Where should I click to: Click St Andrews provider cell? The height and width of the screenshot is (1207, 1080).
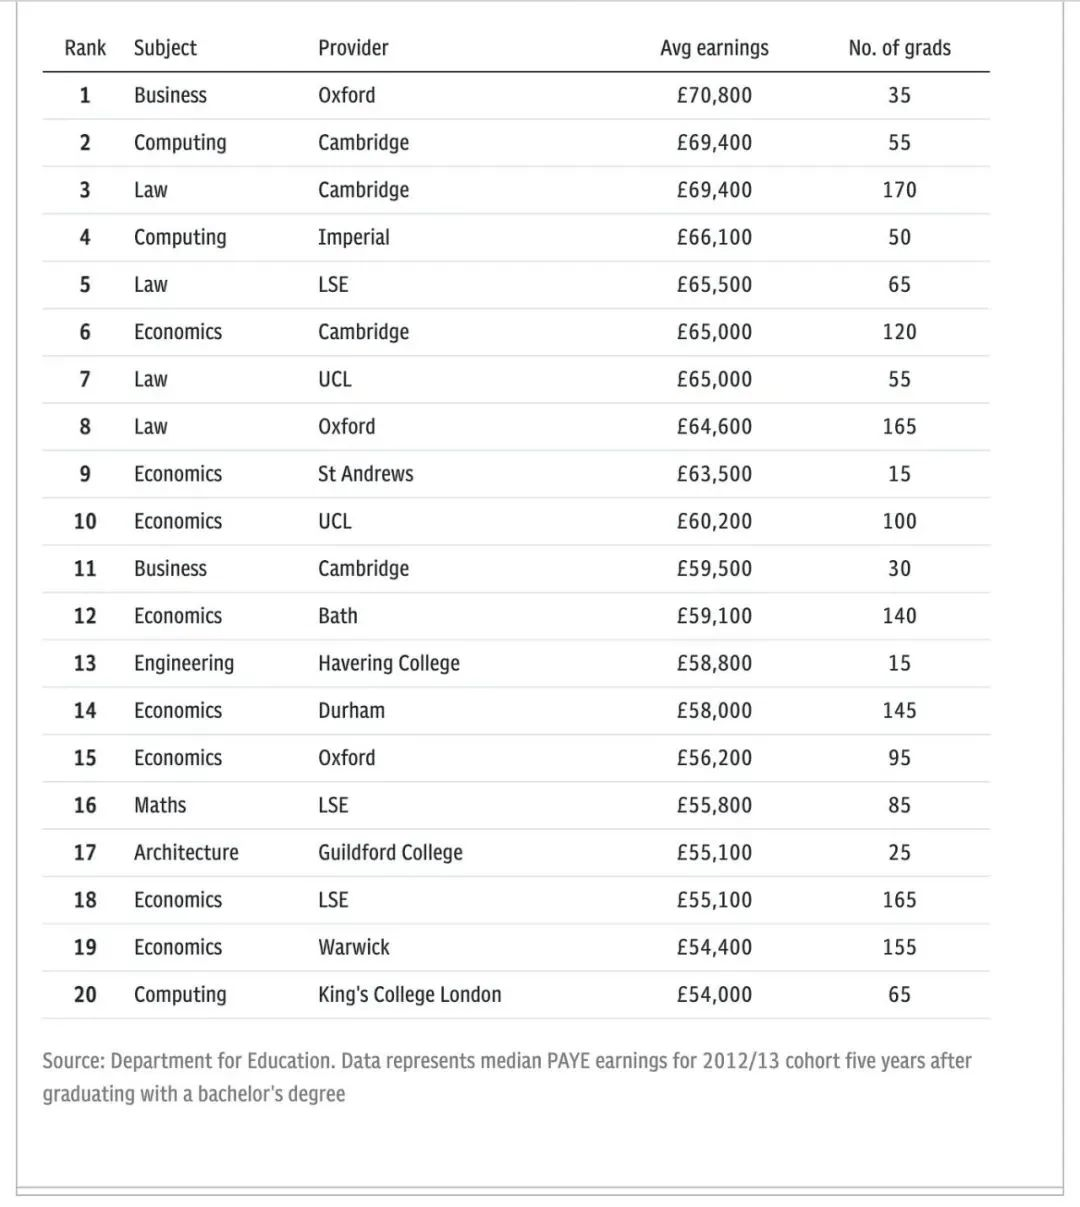click(365, 474)
